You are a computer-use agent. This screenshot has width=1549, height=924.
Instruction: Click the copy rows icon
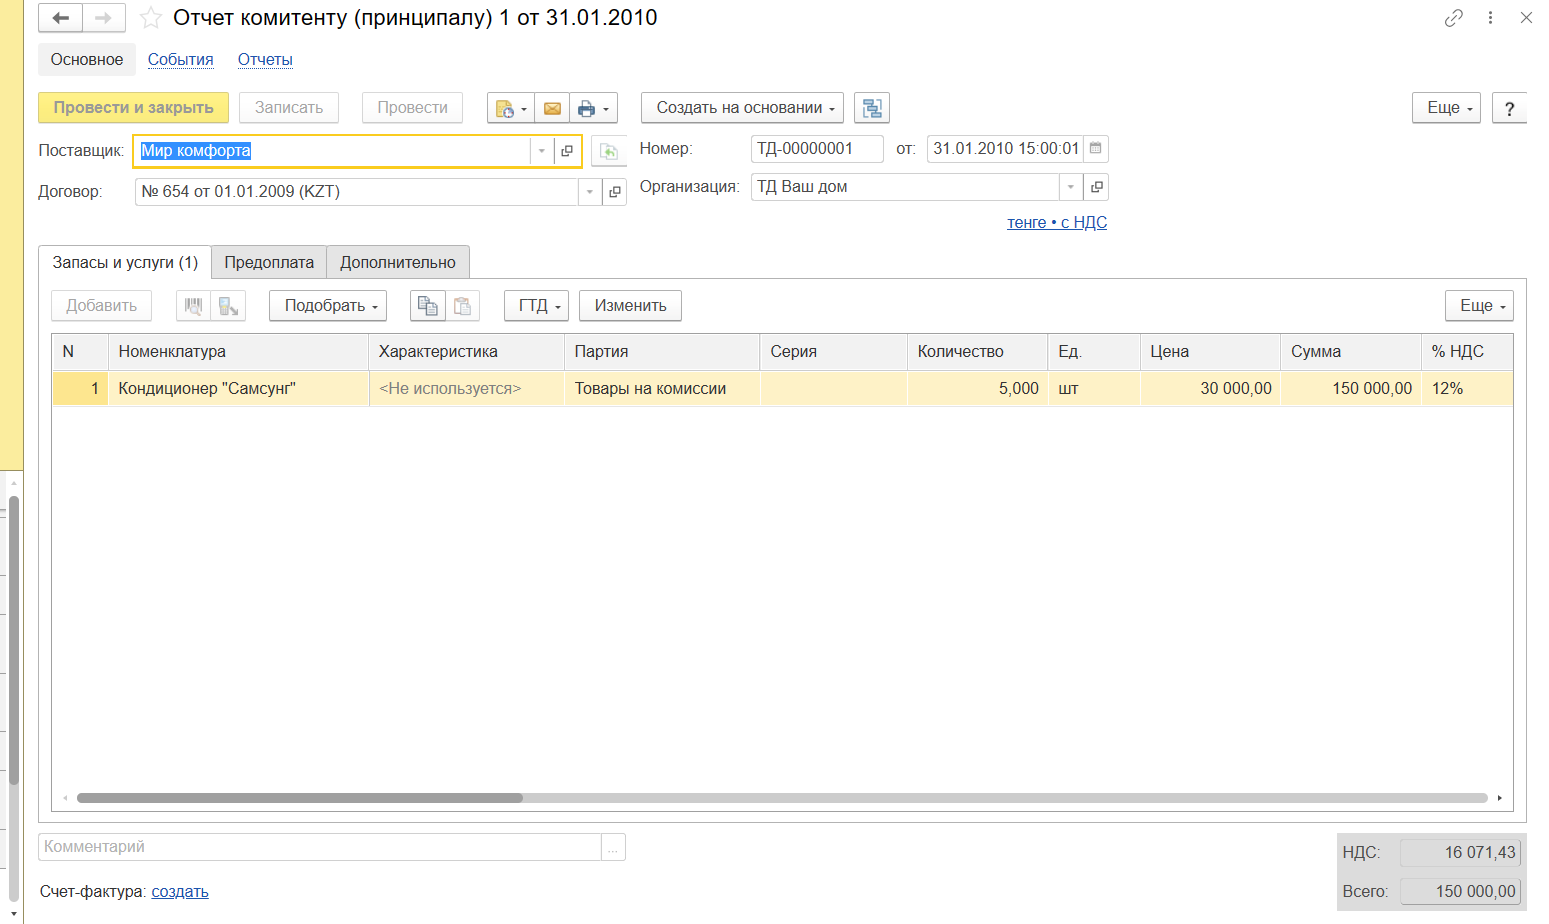[427, 306]
